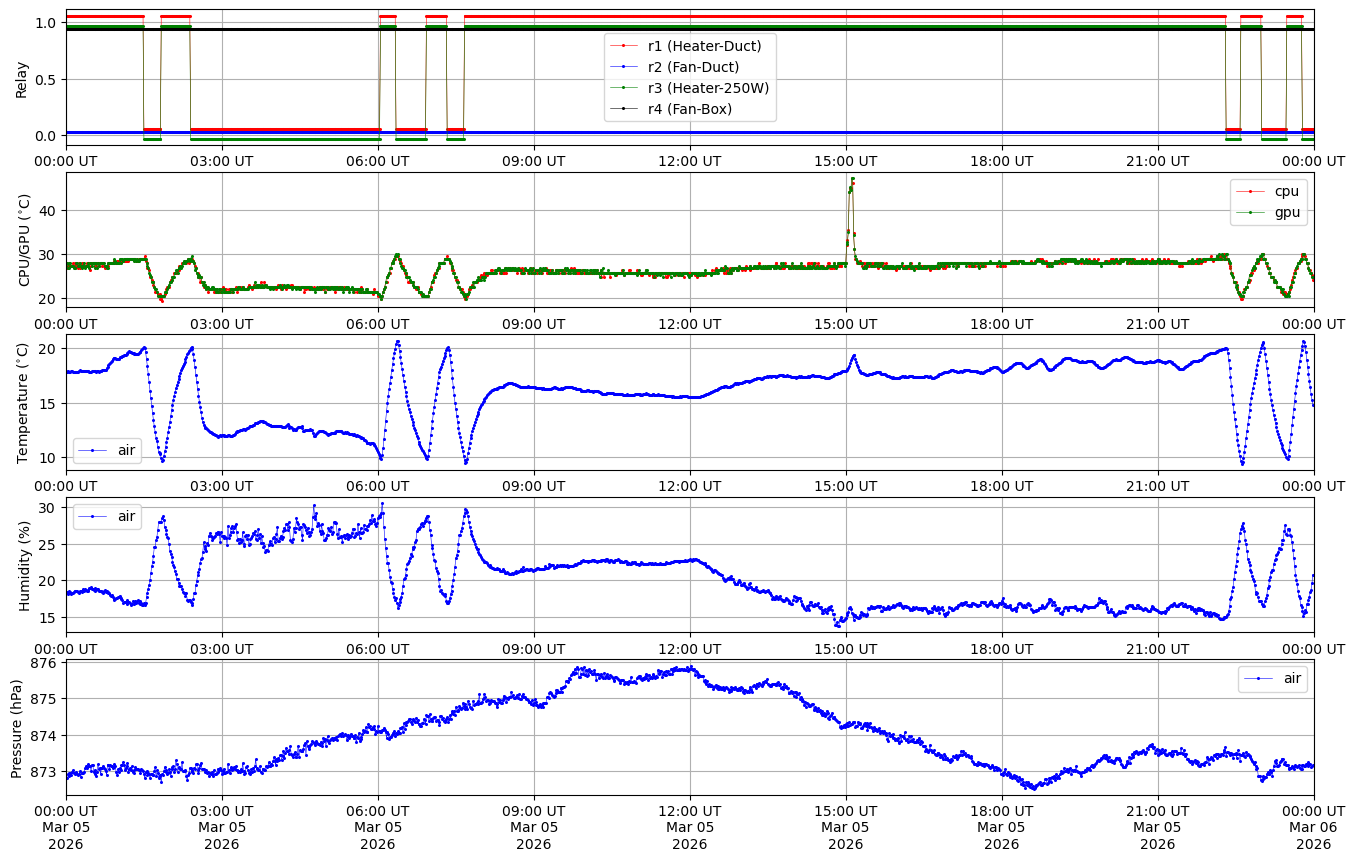Click the red cpu legend marker
Viewport: 1355px width, 861px height.
click(1251, 191)
